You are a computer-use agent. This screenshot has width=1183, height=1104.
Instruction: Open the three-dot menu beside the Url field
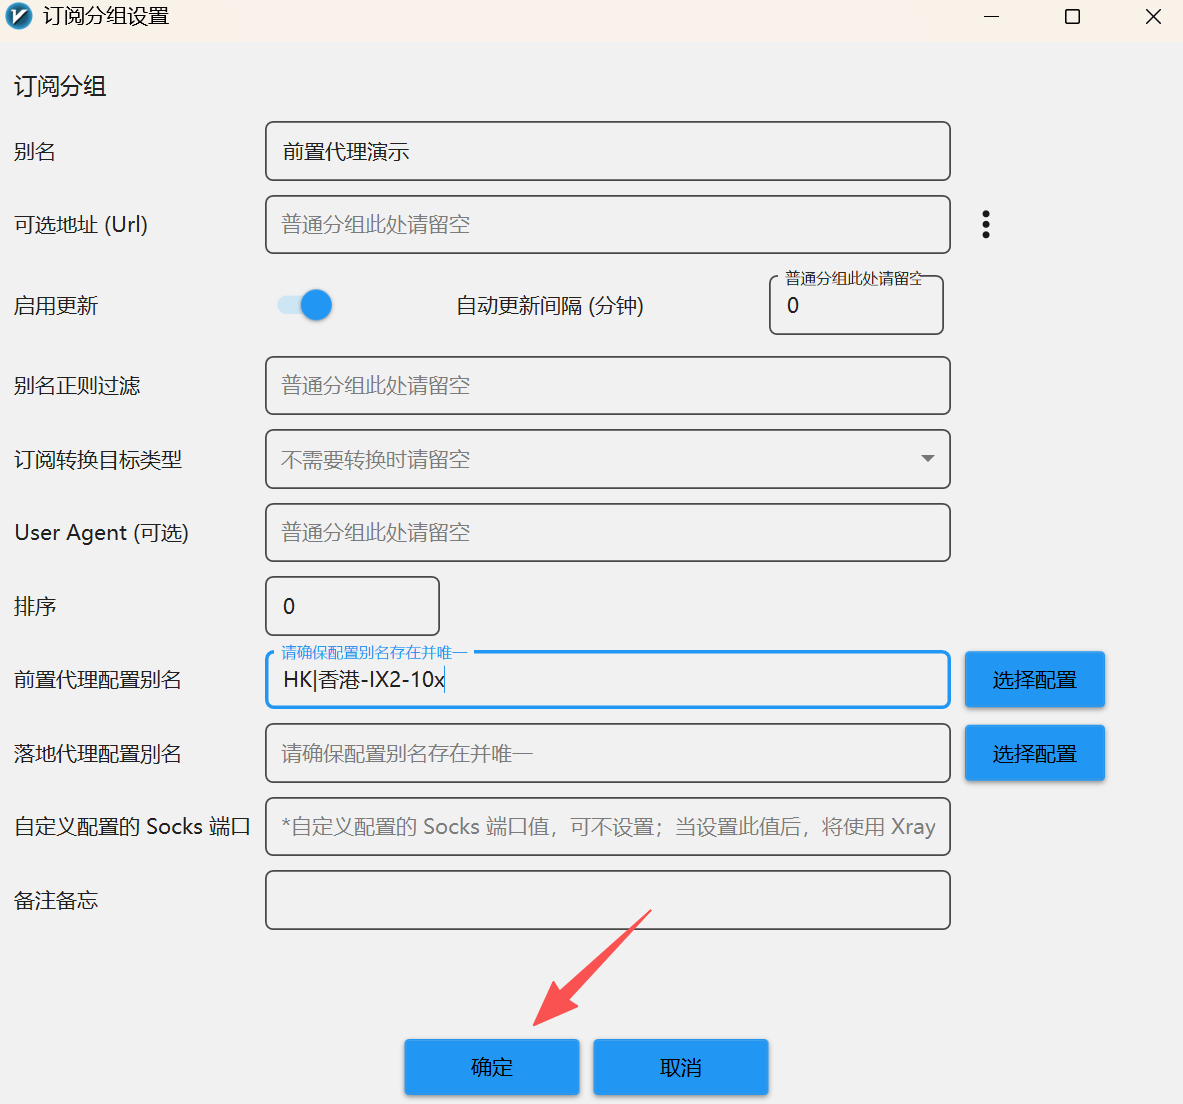coord(986,224)
